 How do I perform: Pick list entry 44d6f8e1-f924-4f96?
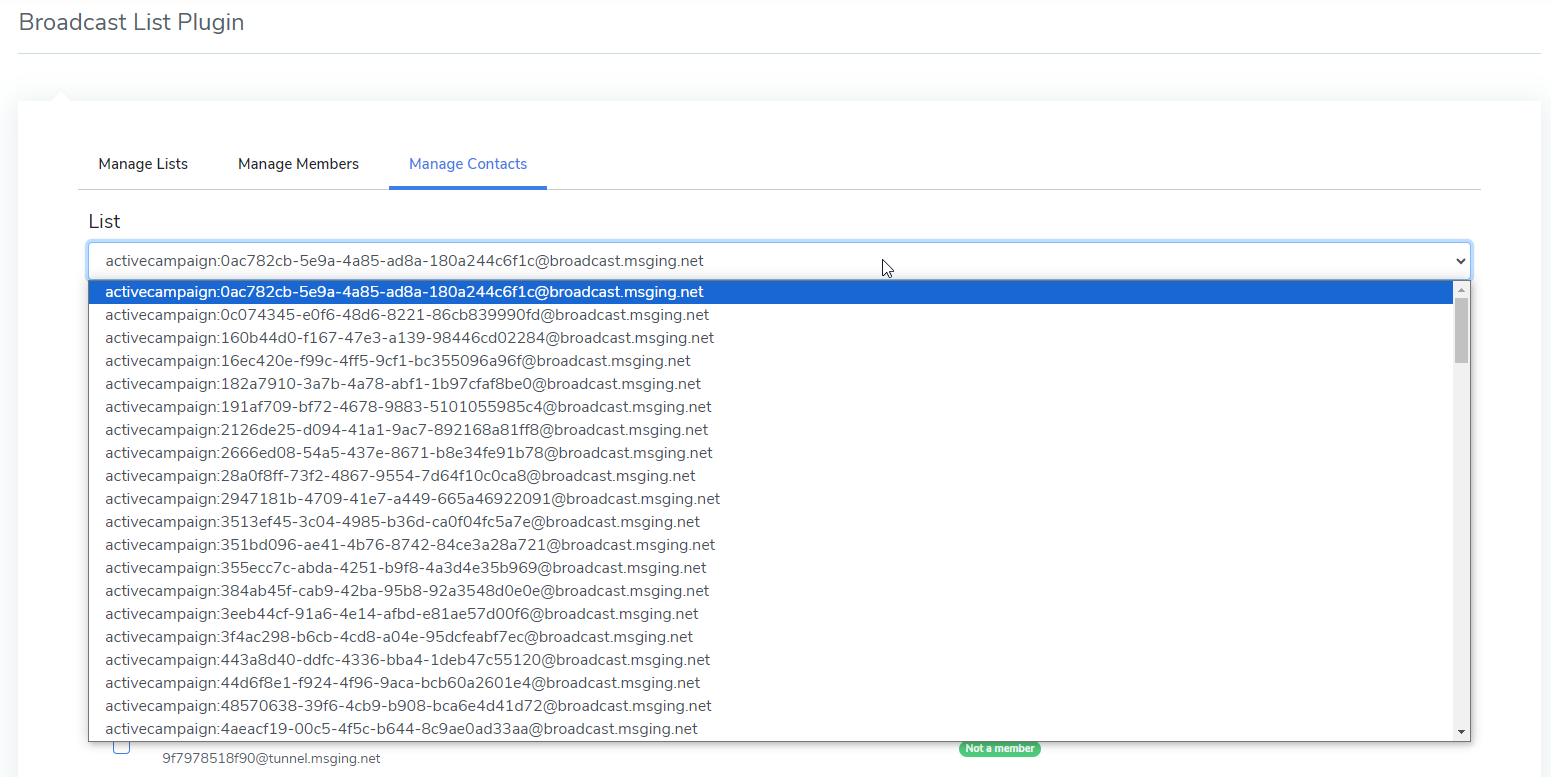pos(770,683)
